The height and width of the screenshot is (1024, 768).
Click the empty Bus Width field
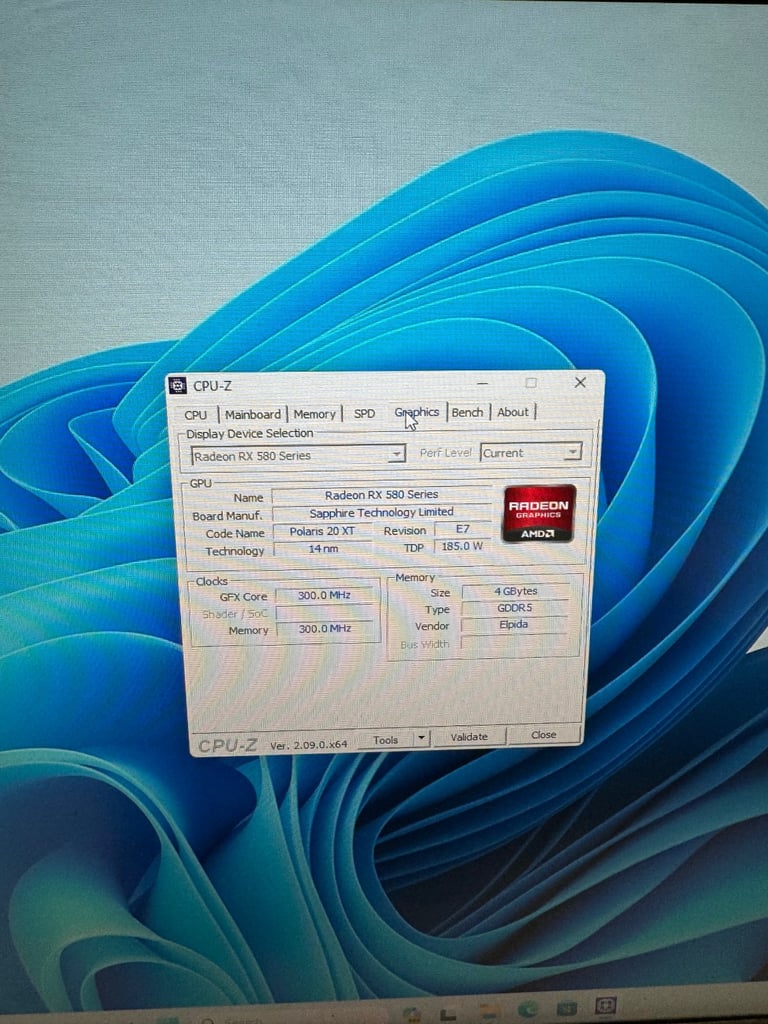coord(513,642)
